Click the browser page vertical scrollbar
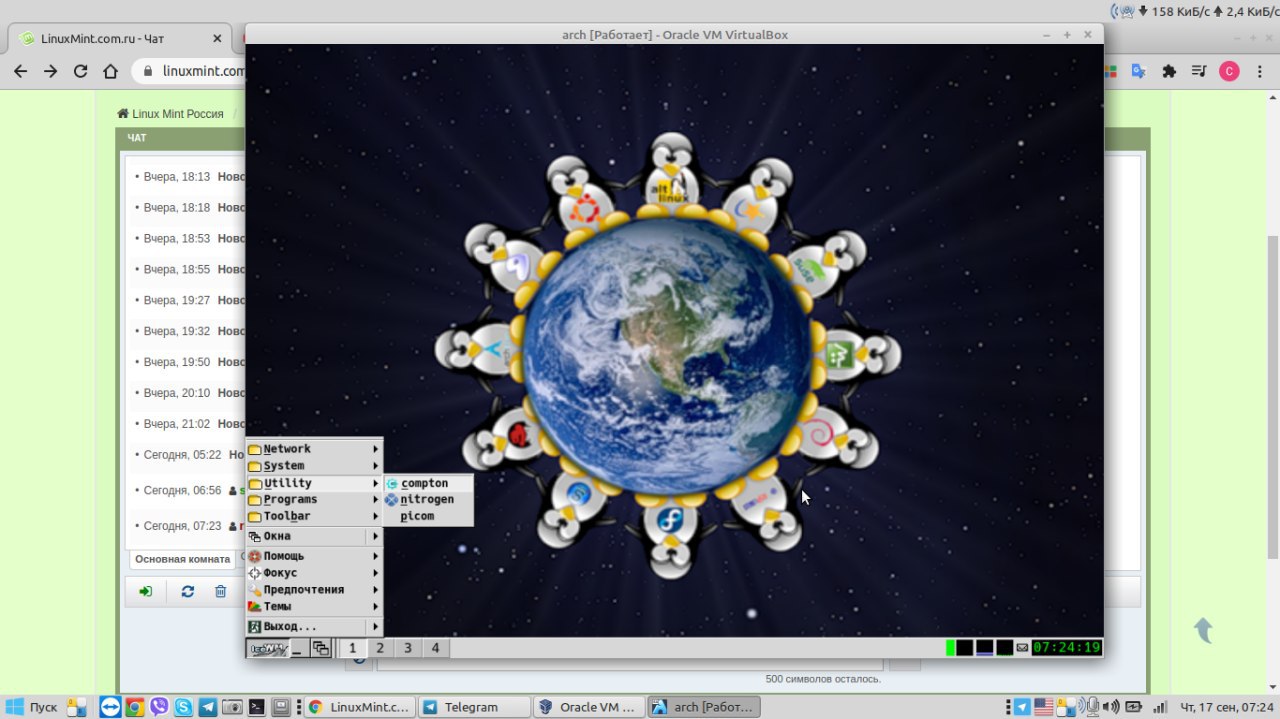1280x719 pixels. pos(1273,395)
